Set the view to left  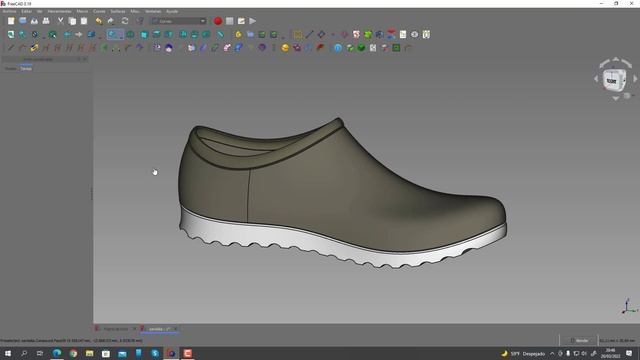point(206,35)
